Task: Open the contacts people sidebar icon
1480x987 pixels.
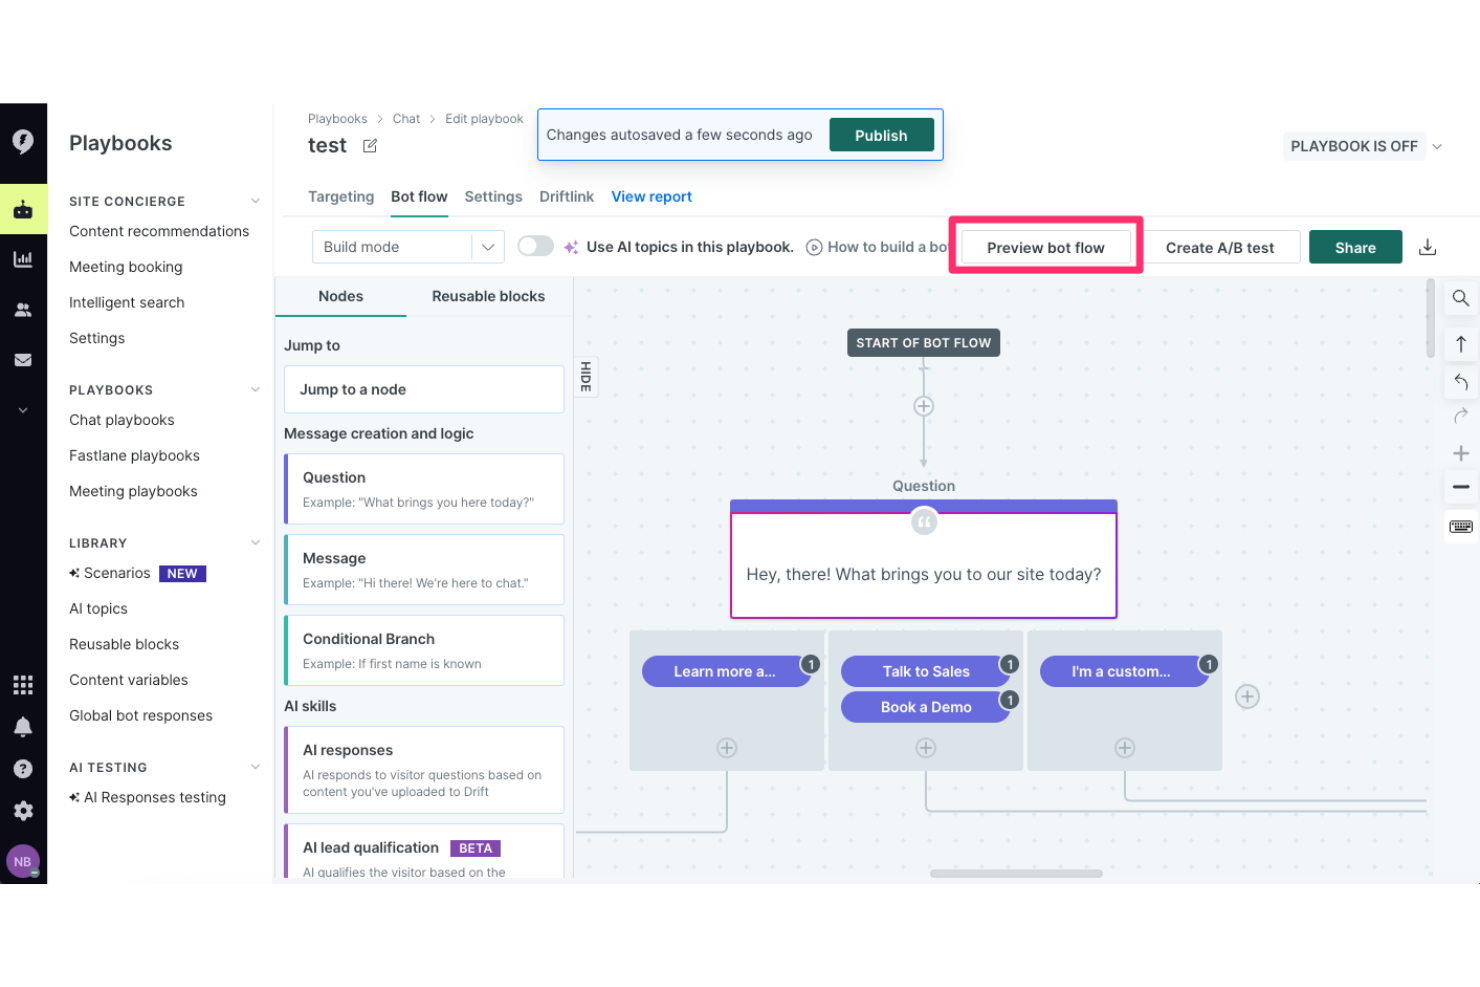Action: pyautogui.click(x=23, y=310)
